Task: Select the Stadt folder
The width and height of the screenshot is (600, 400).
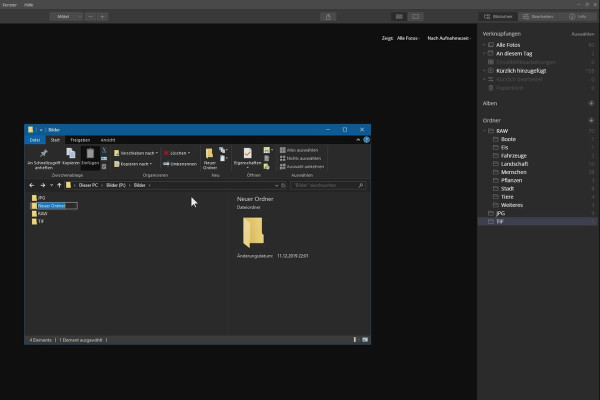Action: [507, 189]
